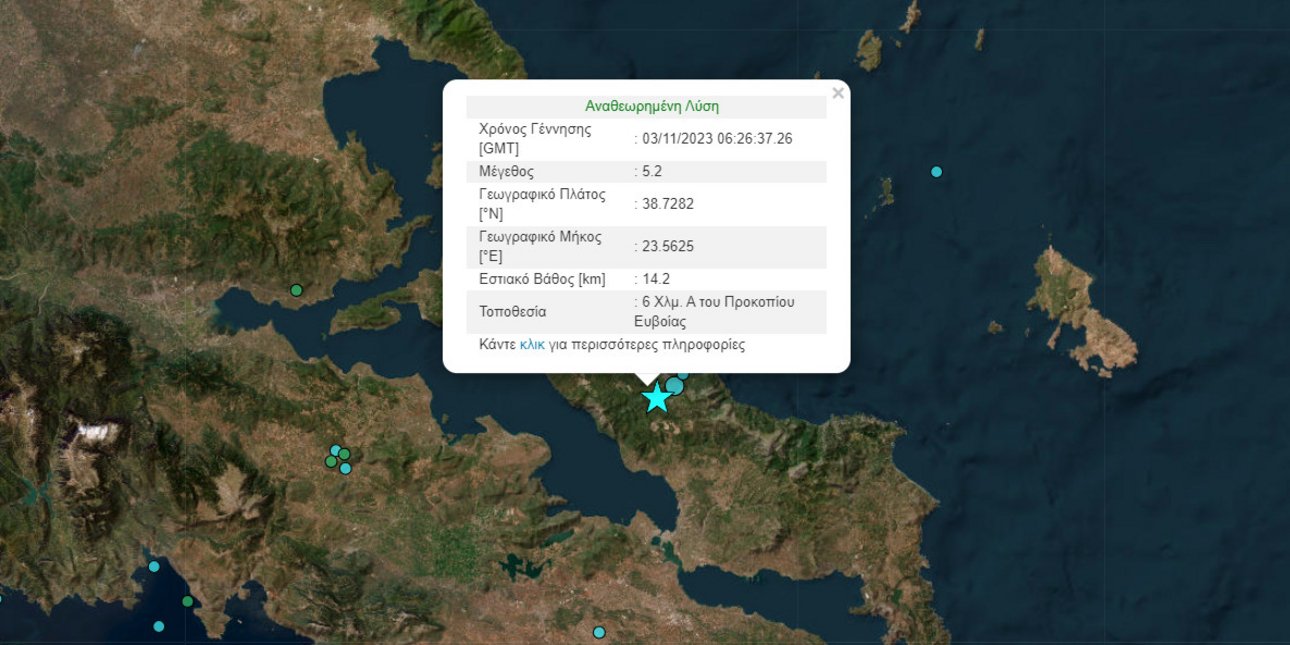Click the earthquake dot at the bottom center coast
1290x645 pixels.
click(598, 632)
